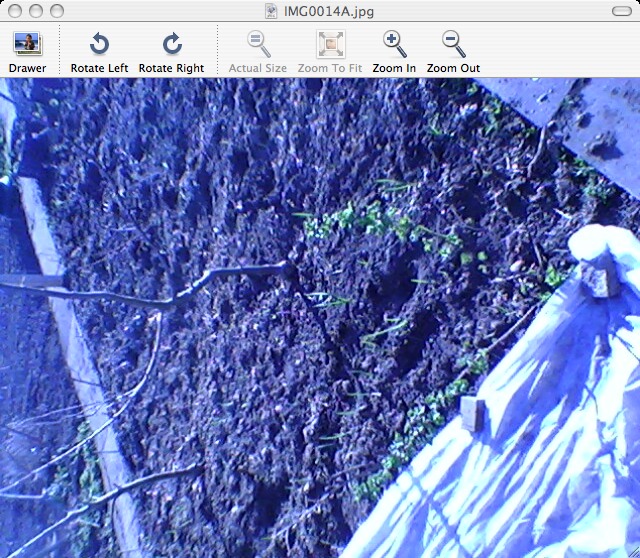This screenshot has height=558, width=640.
Task: Click the window's maximize (zoom) button
Action: pyautogui.click(x=56, y=11)
